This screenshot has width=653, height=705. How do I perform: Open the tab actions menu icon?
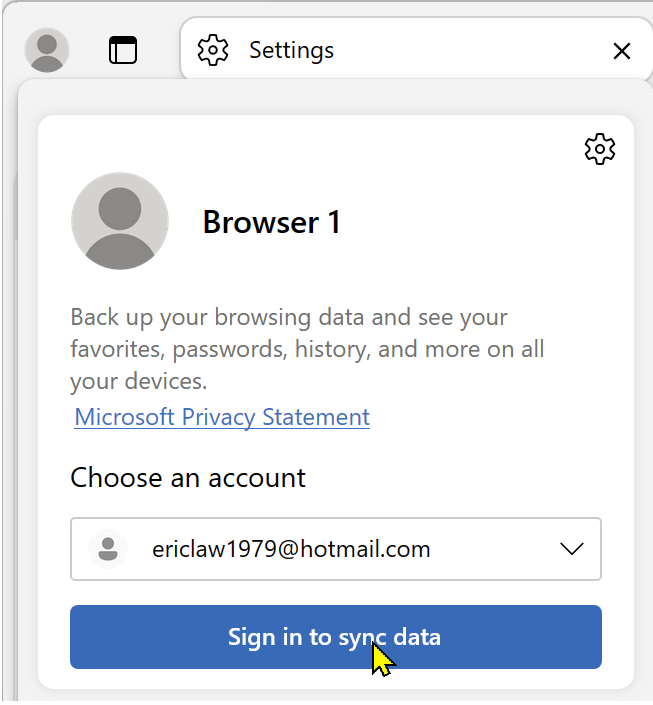click(x=123, y=50)
